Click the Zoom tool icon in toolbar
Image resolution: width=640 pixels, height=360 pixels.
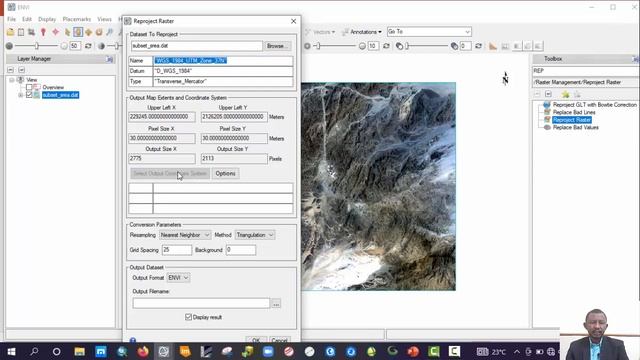coord(109,32)
